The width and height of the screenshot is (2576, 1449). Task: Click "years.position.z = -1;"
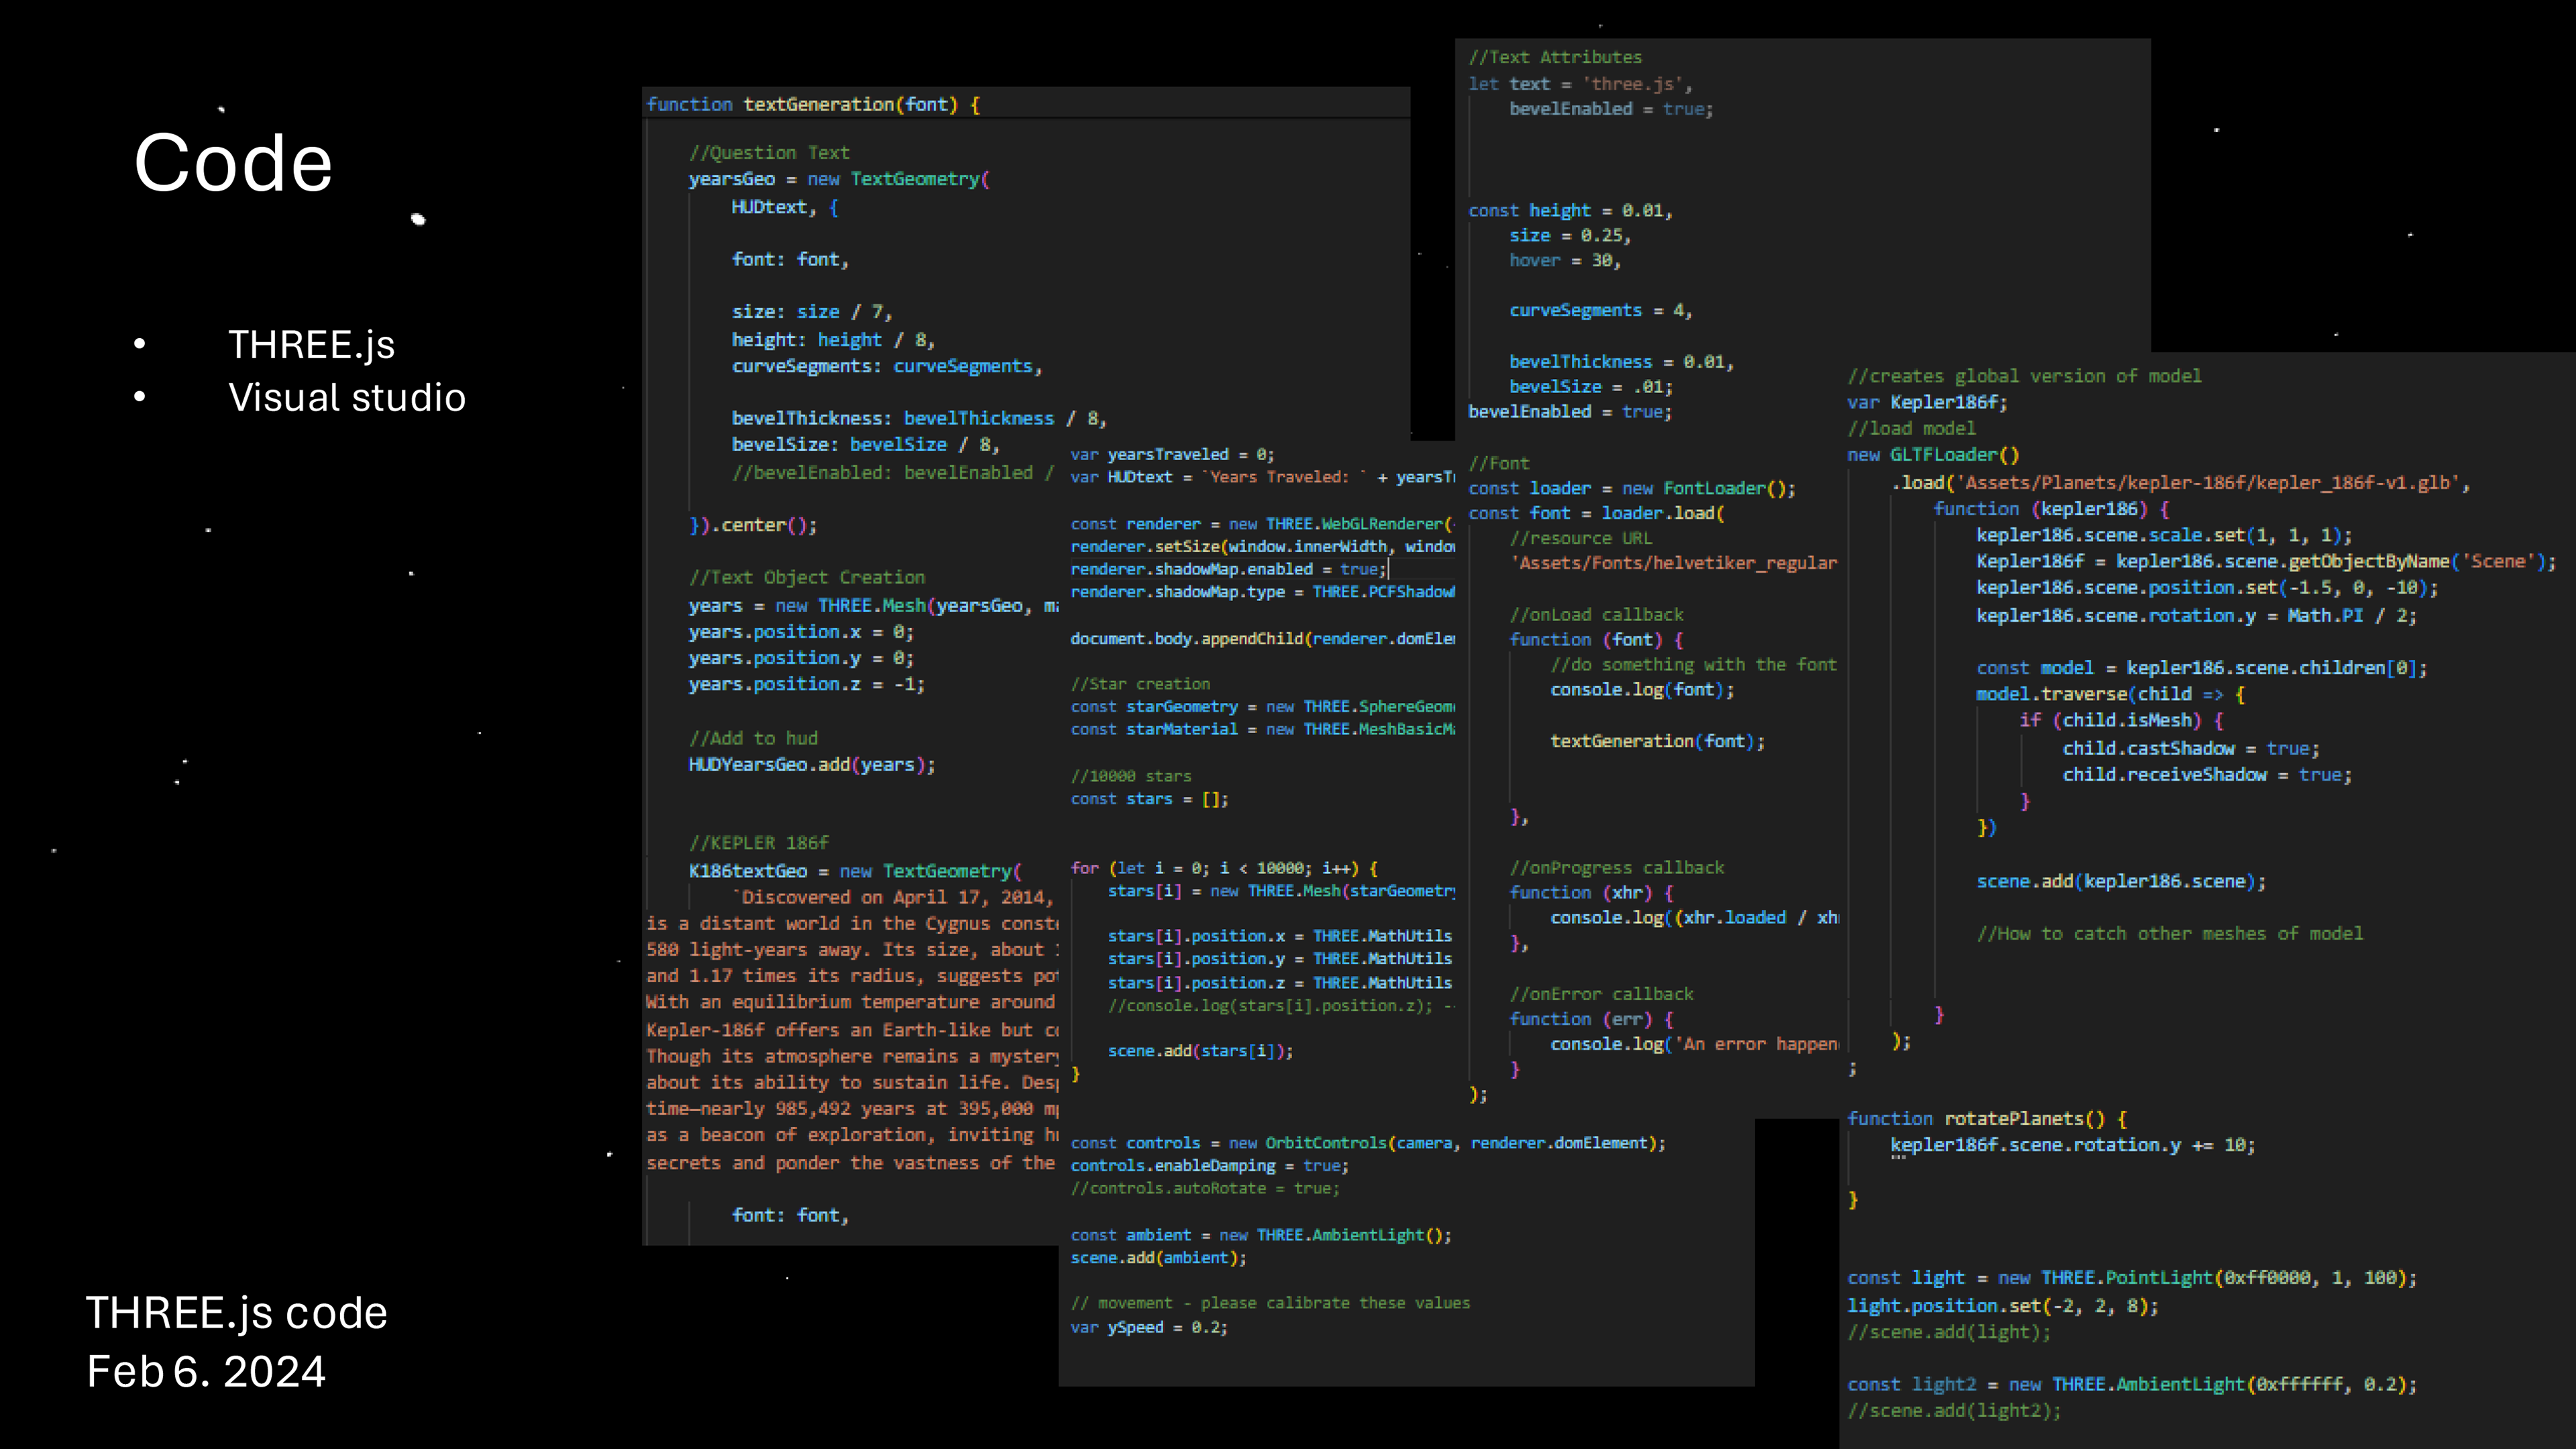click(807, 684)
